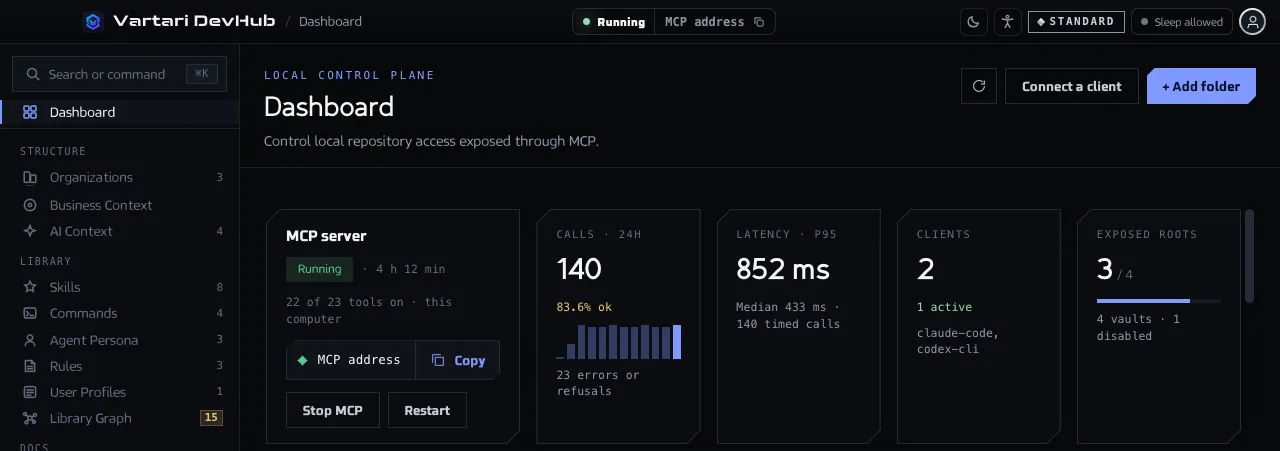1280x451 pixels.
Task: Open Library Graph in the sidebar
Action: 120,418
